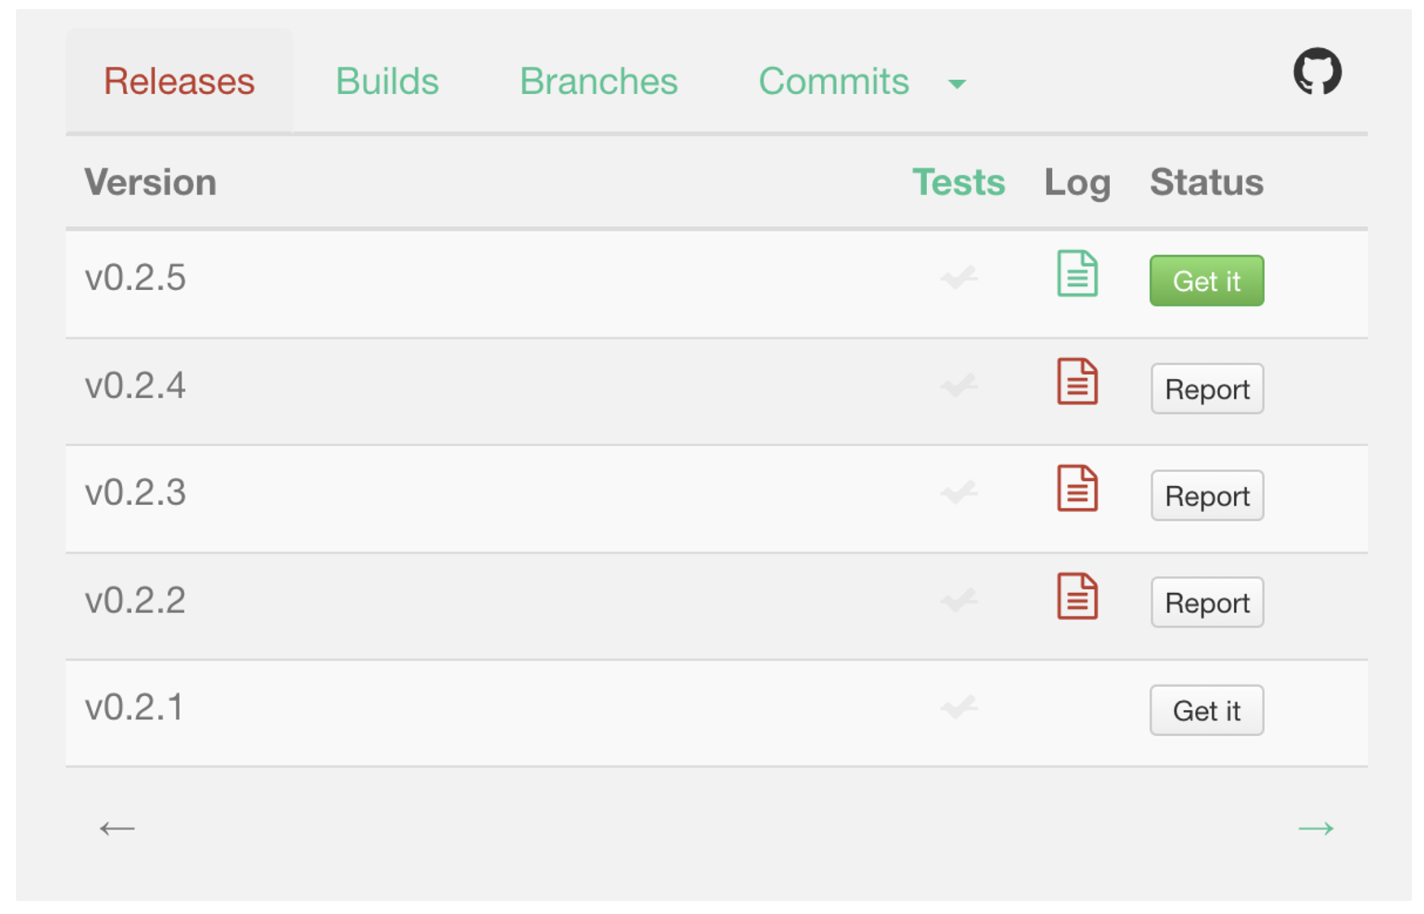This screenshot has height=914, width=1424.
Task: Open the Commits tab
Action: pyautogui.click(x=834, y=81)
